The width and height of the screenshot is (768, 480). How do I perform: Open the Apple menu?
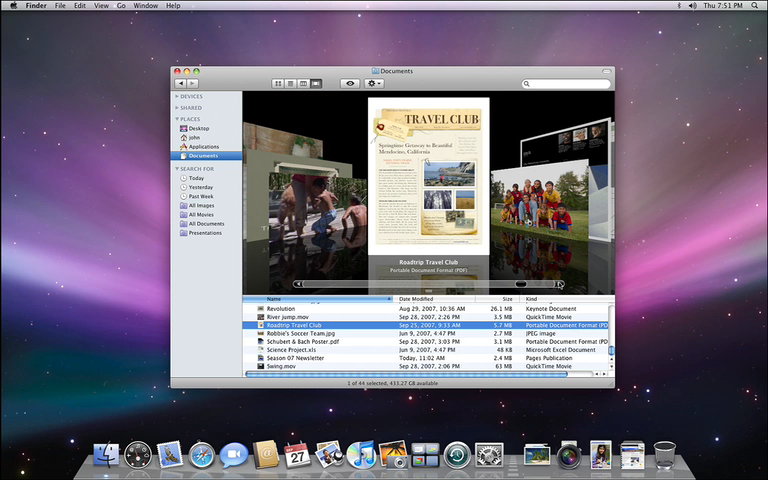(x=13, y=5)
